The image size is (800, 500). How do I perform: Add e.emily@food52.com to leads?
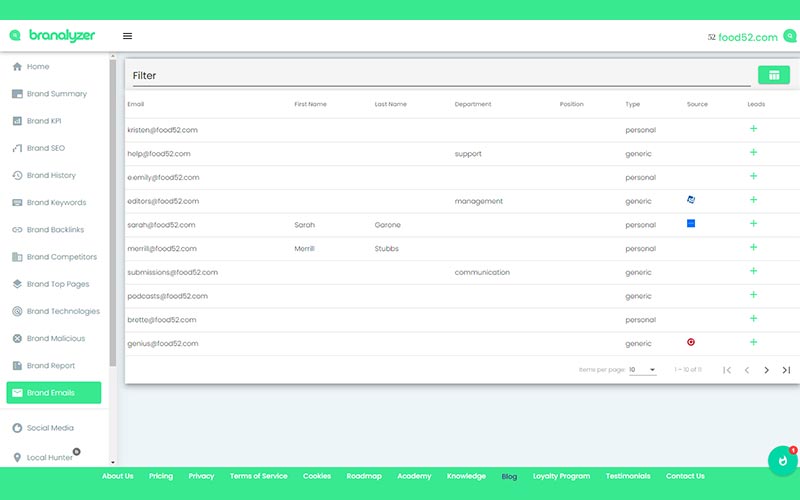click(x=753, y=177)
